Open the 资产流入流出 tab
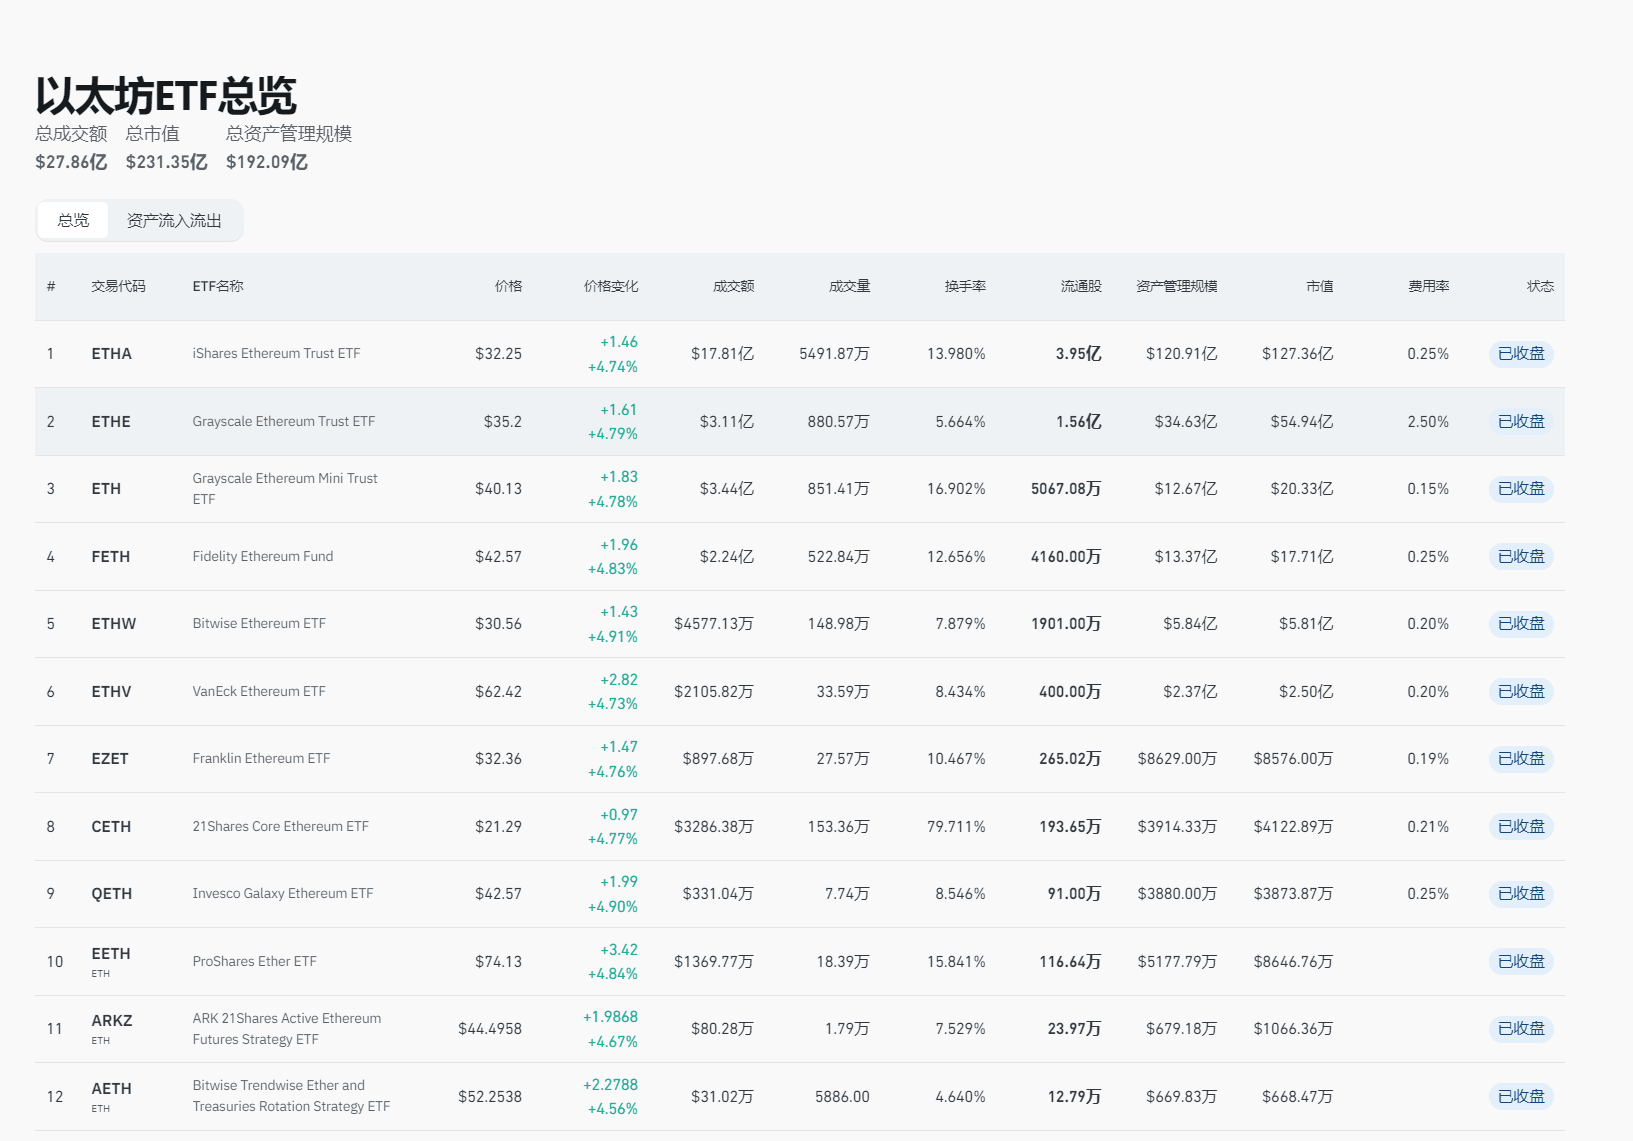This screenshot has width=1633, height=1141. [174, 220]
